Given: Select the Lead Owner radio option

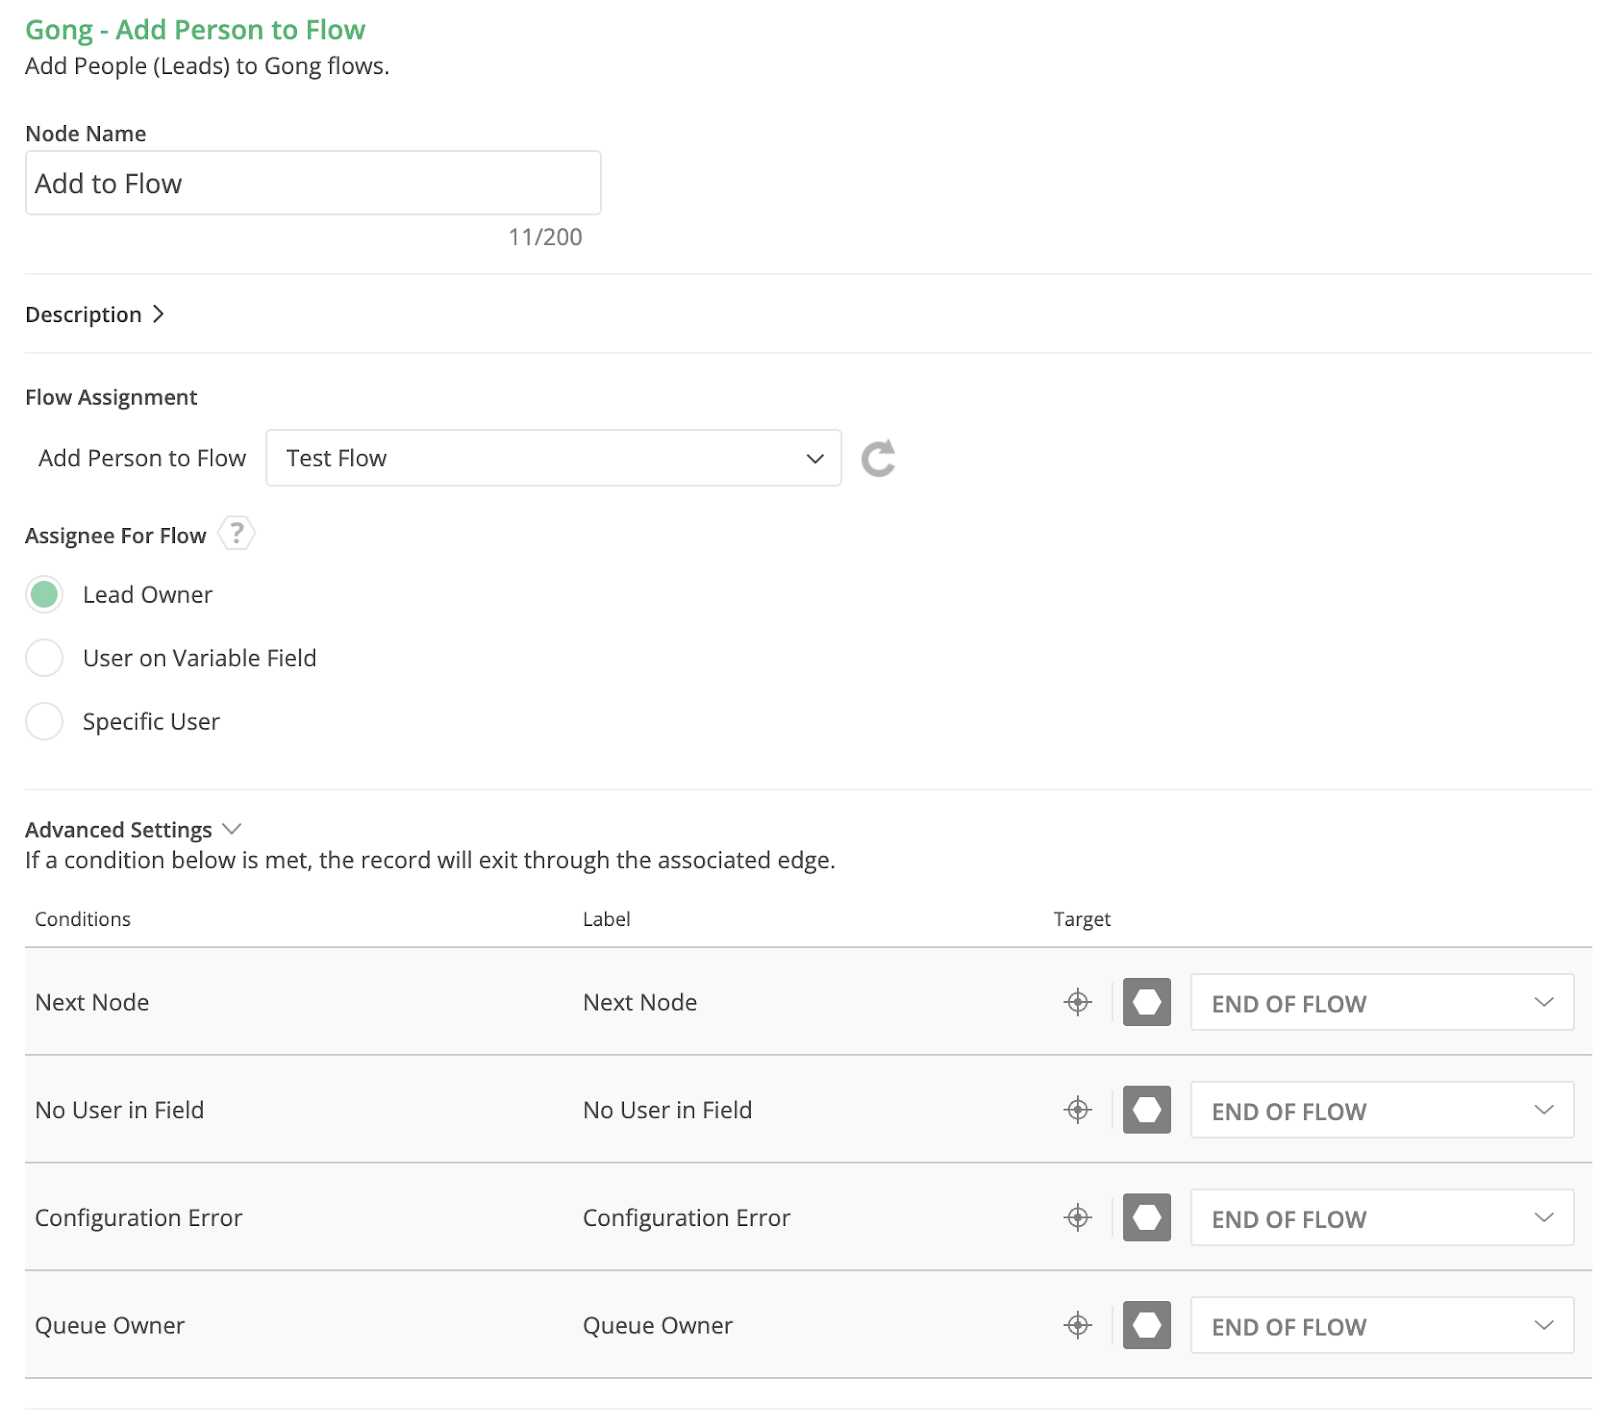Looking at the screenshot, I should point(44,595).
